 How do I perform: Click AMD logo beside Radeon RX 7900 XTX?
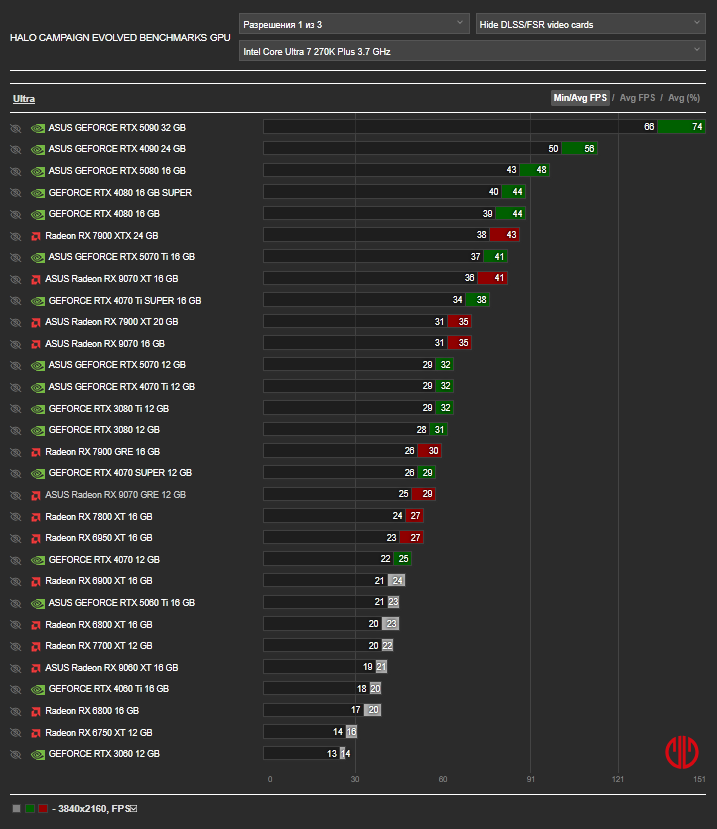pyautogui.click(x=36, y=236)
